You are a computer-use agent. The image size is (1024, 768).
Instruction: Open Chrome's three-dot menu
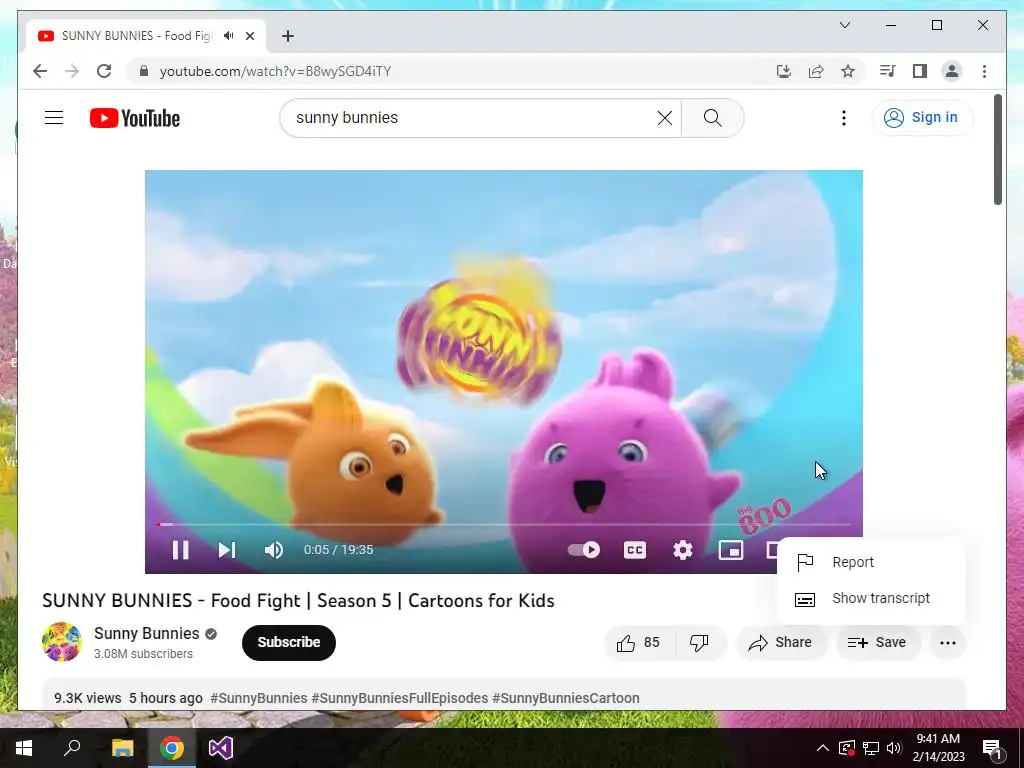(x=984, y=71)
